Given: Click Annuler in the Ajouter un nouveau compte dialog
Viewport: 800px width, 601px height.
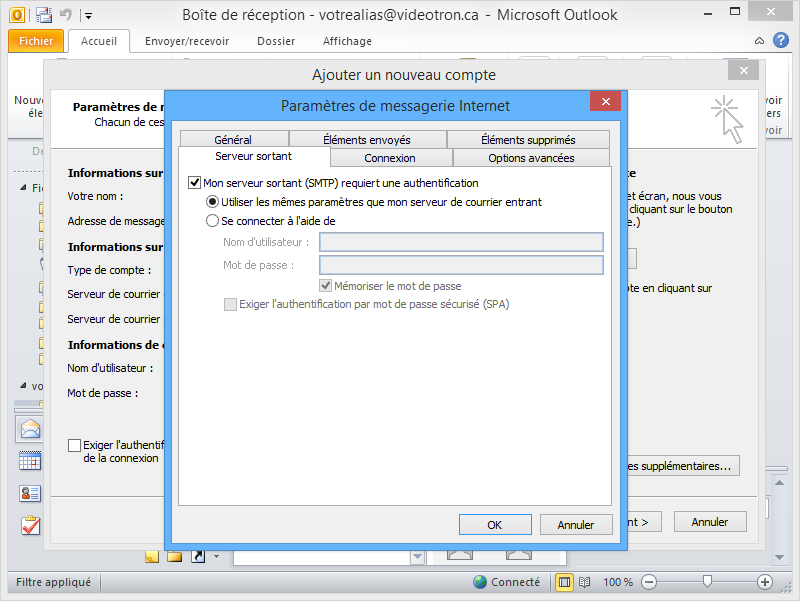Looking at the screenshot, I should click(710, 522).
